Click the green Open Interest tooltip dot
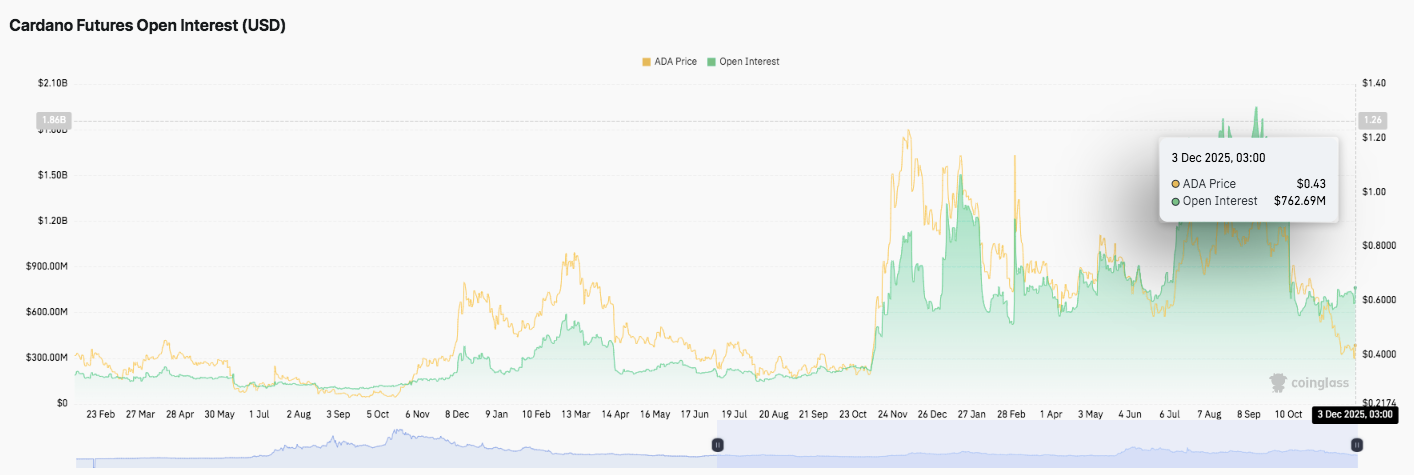Viewport: 1414px width, 475px height. (1176, 201)
